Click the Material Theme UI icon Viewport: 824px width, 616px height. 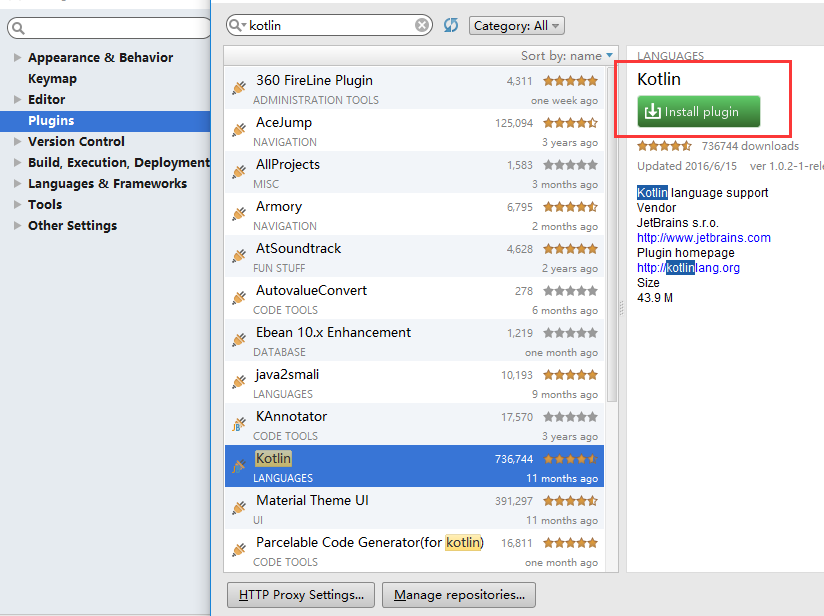click(x=239, y=508)
